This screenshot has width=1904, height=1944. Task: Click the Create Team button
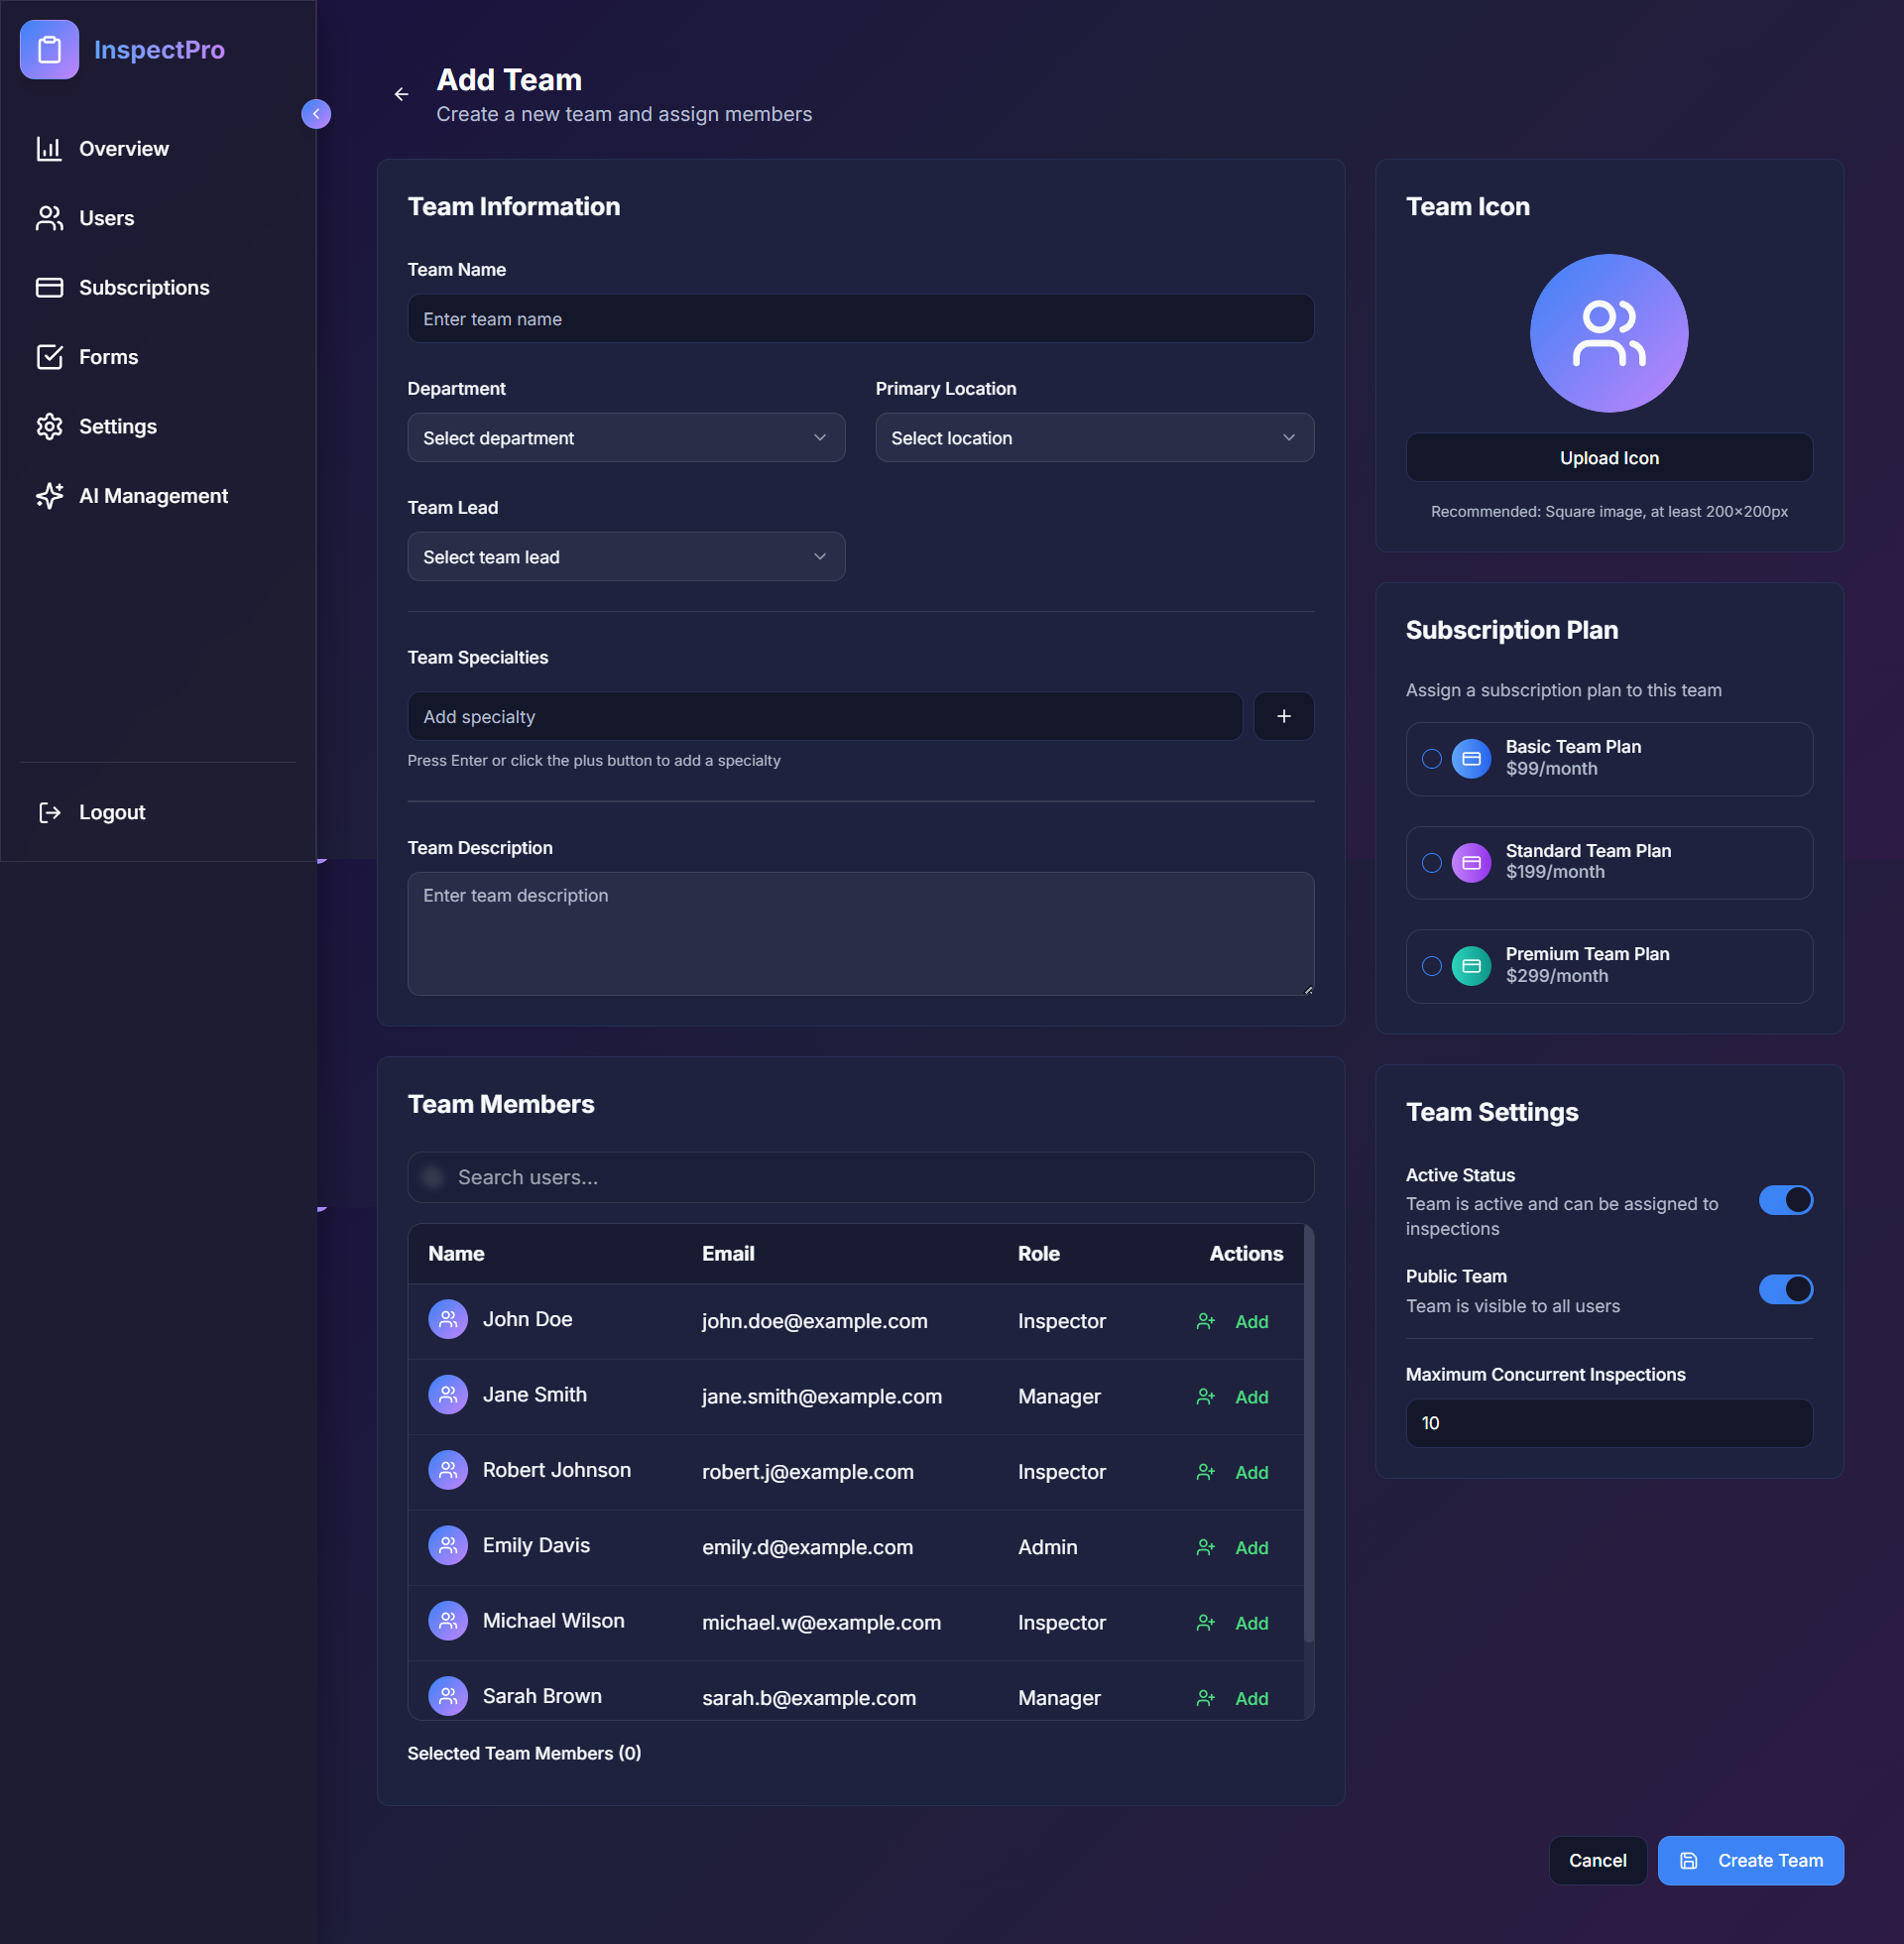pos(1750,1861)
